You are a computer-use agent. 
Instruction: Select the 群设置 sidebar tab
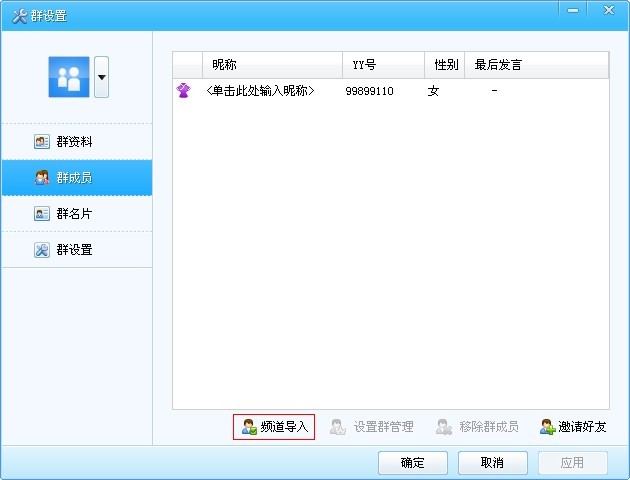(76, 250)
